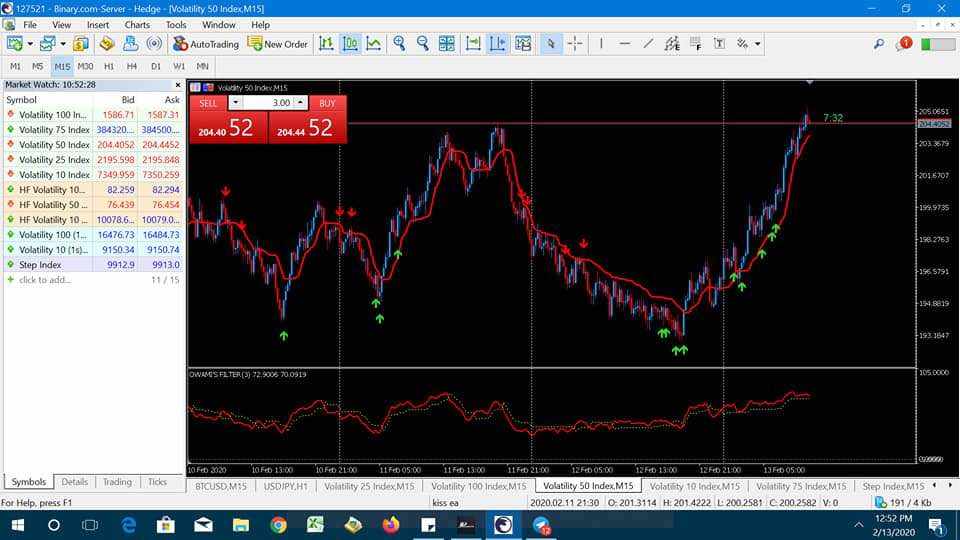
Task: Click the red SELL button
Action: pyautogui.click(x=208, y=103)
